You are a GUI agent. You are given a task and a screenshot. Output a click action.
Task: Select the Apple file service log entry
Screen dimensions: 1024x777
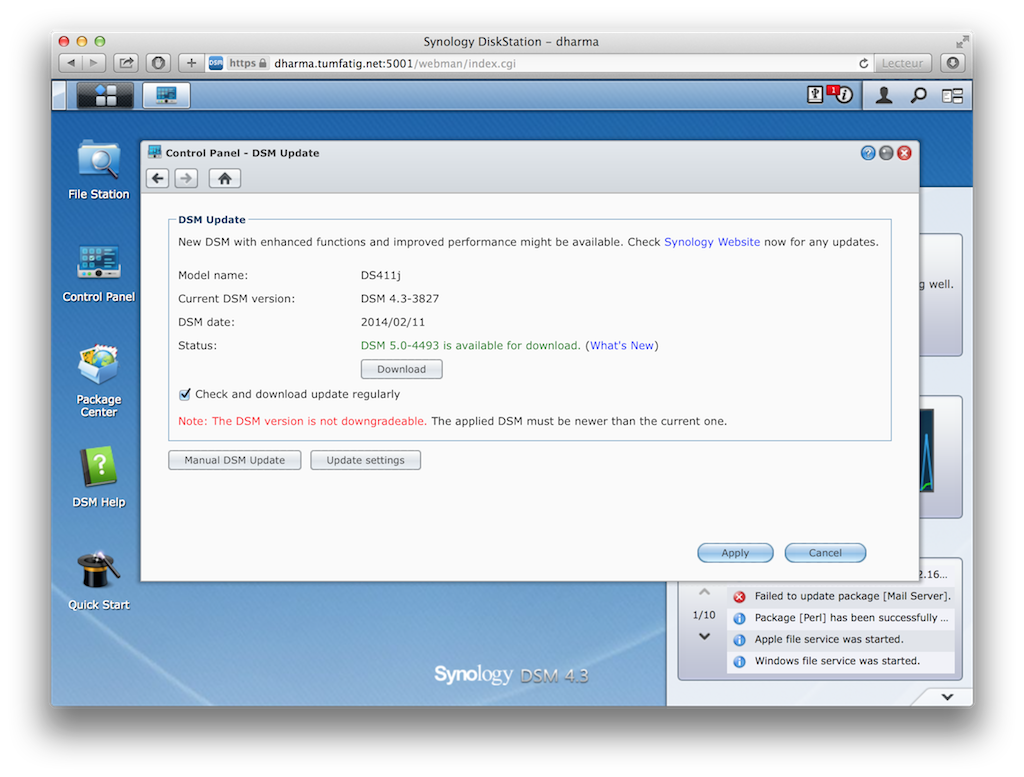coord(841,639)
